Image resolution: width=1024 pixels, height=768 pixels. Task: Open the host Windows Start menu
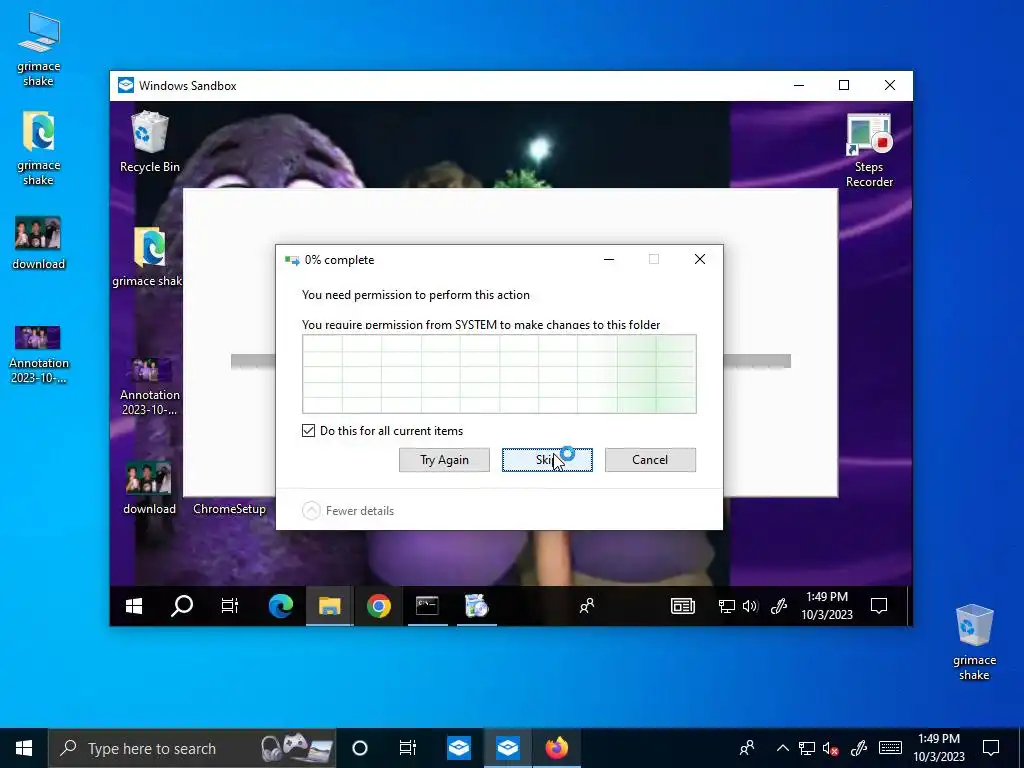(24, 748)
